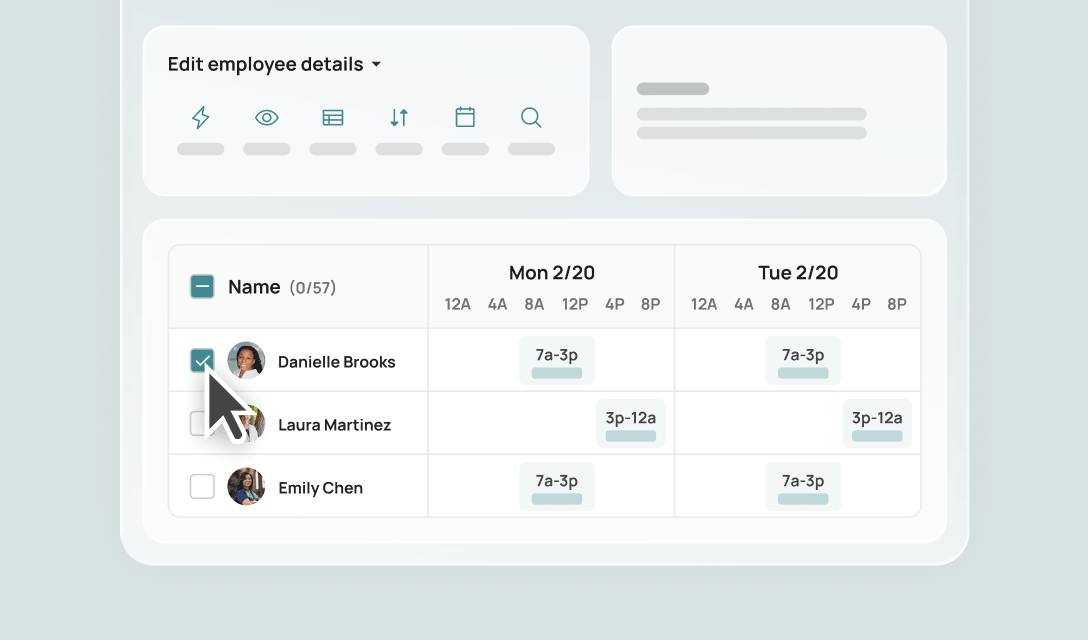Open the table layout icon
The width and height of the screenshot is (1088, 640).
(x=333, y=117)
